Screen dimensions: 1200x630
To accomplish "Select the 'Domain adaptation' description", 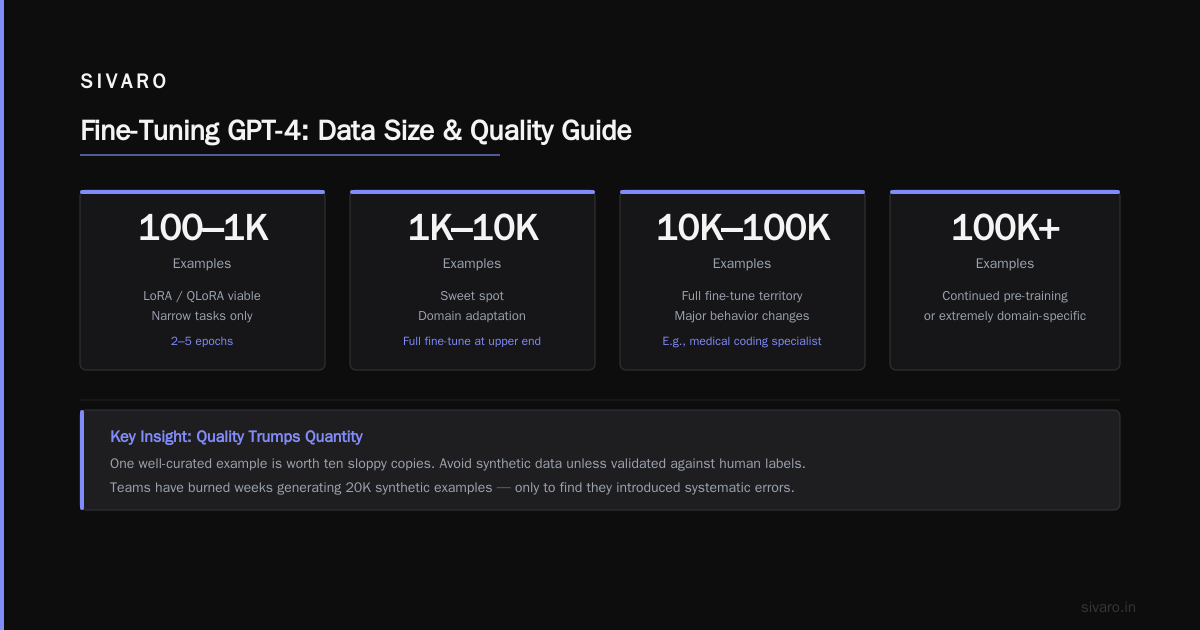I will (x=472, y=316).
